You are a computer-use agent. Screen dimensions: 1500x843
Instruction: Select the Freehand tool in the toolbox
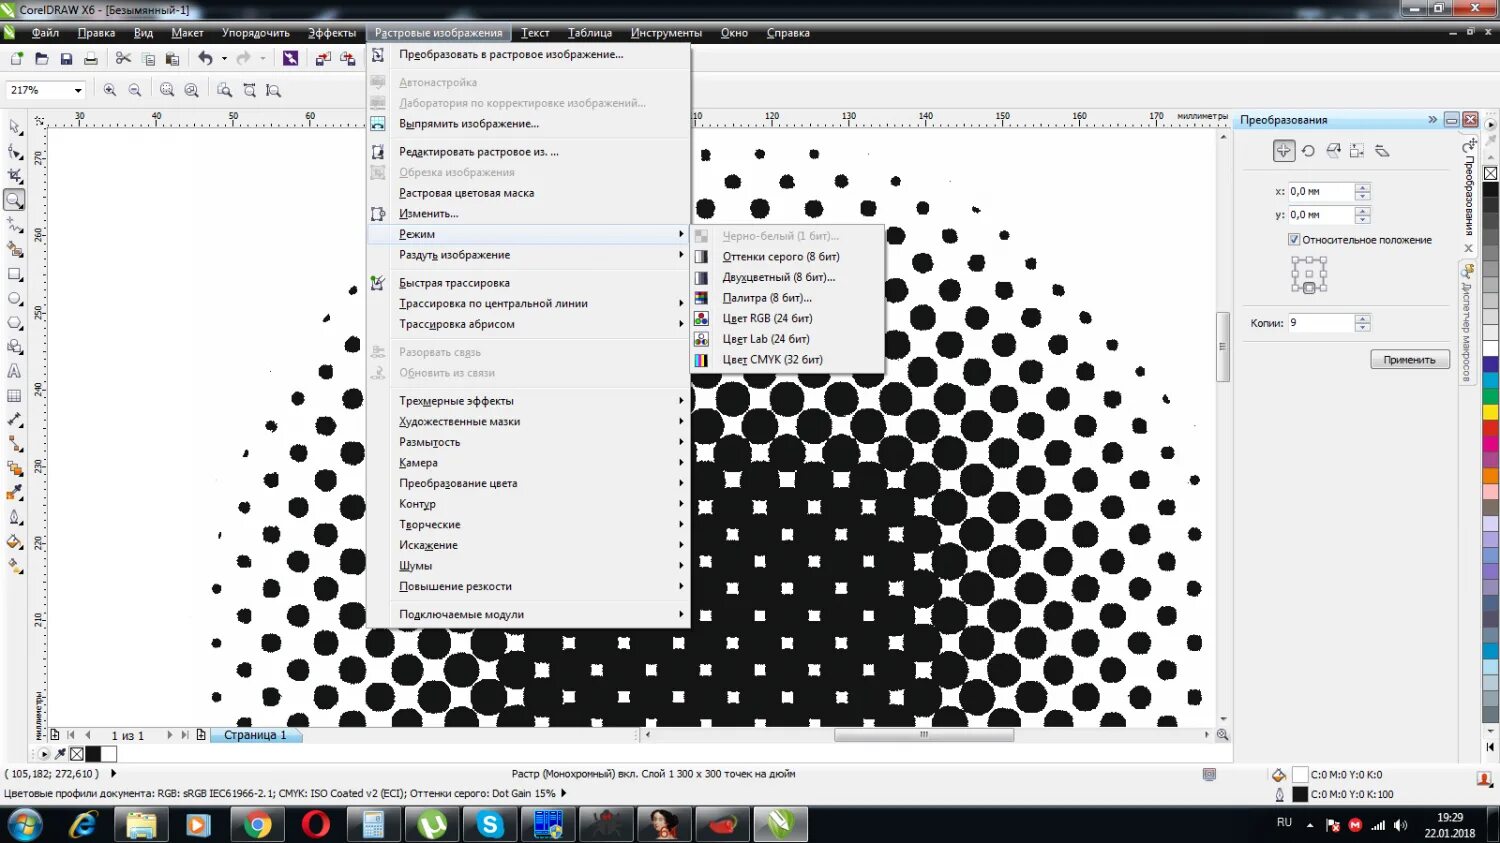coord(14,225)
